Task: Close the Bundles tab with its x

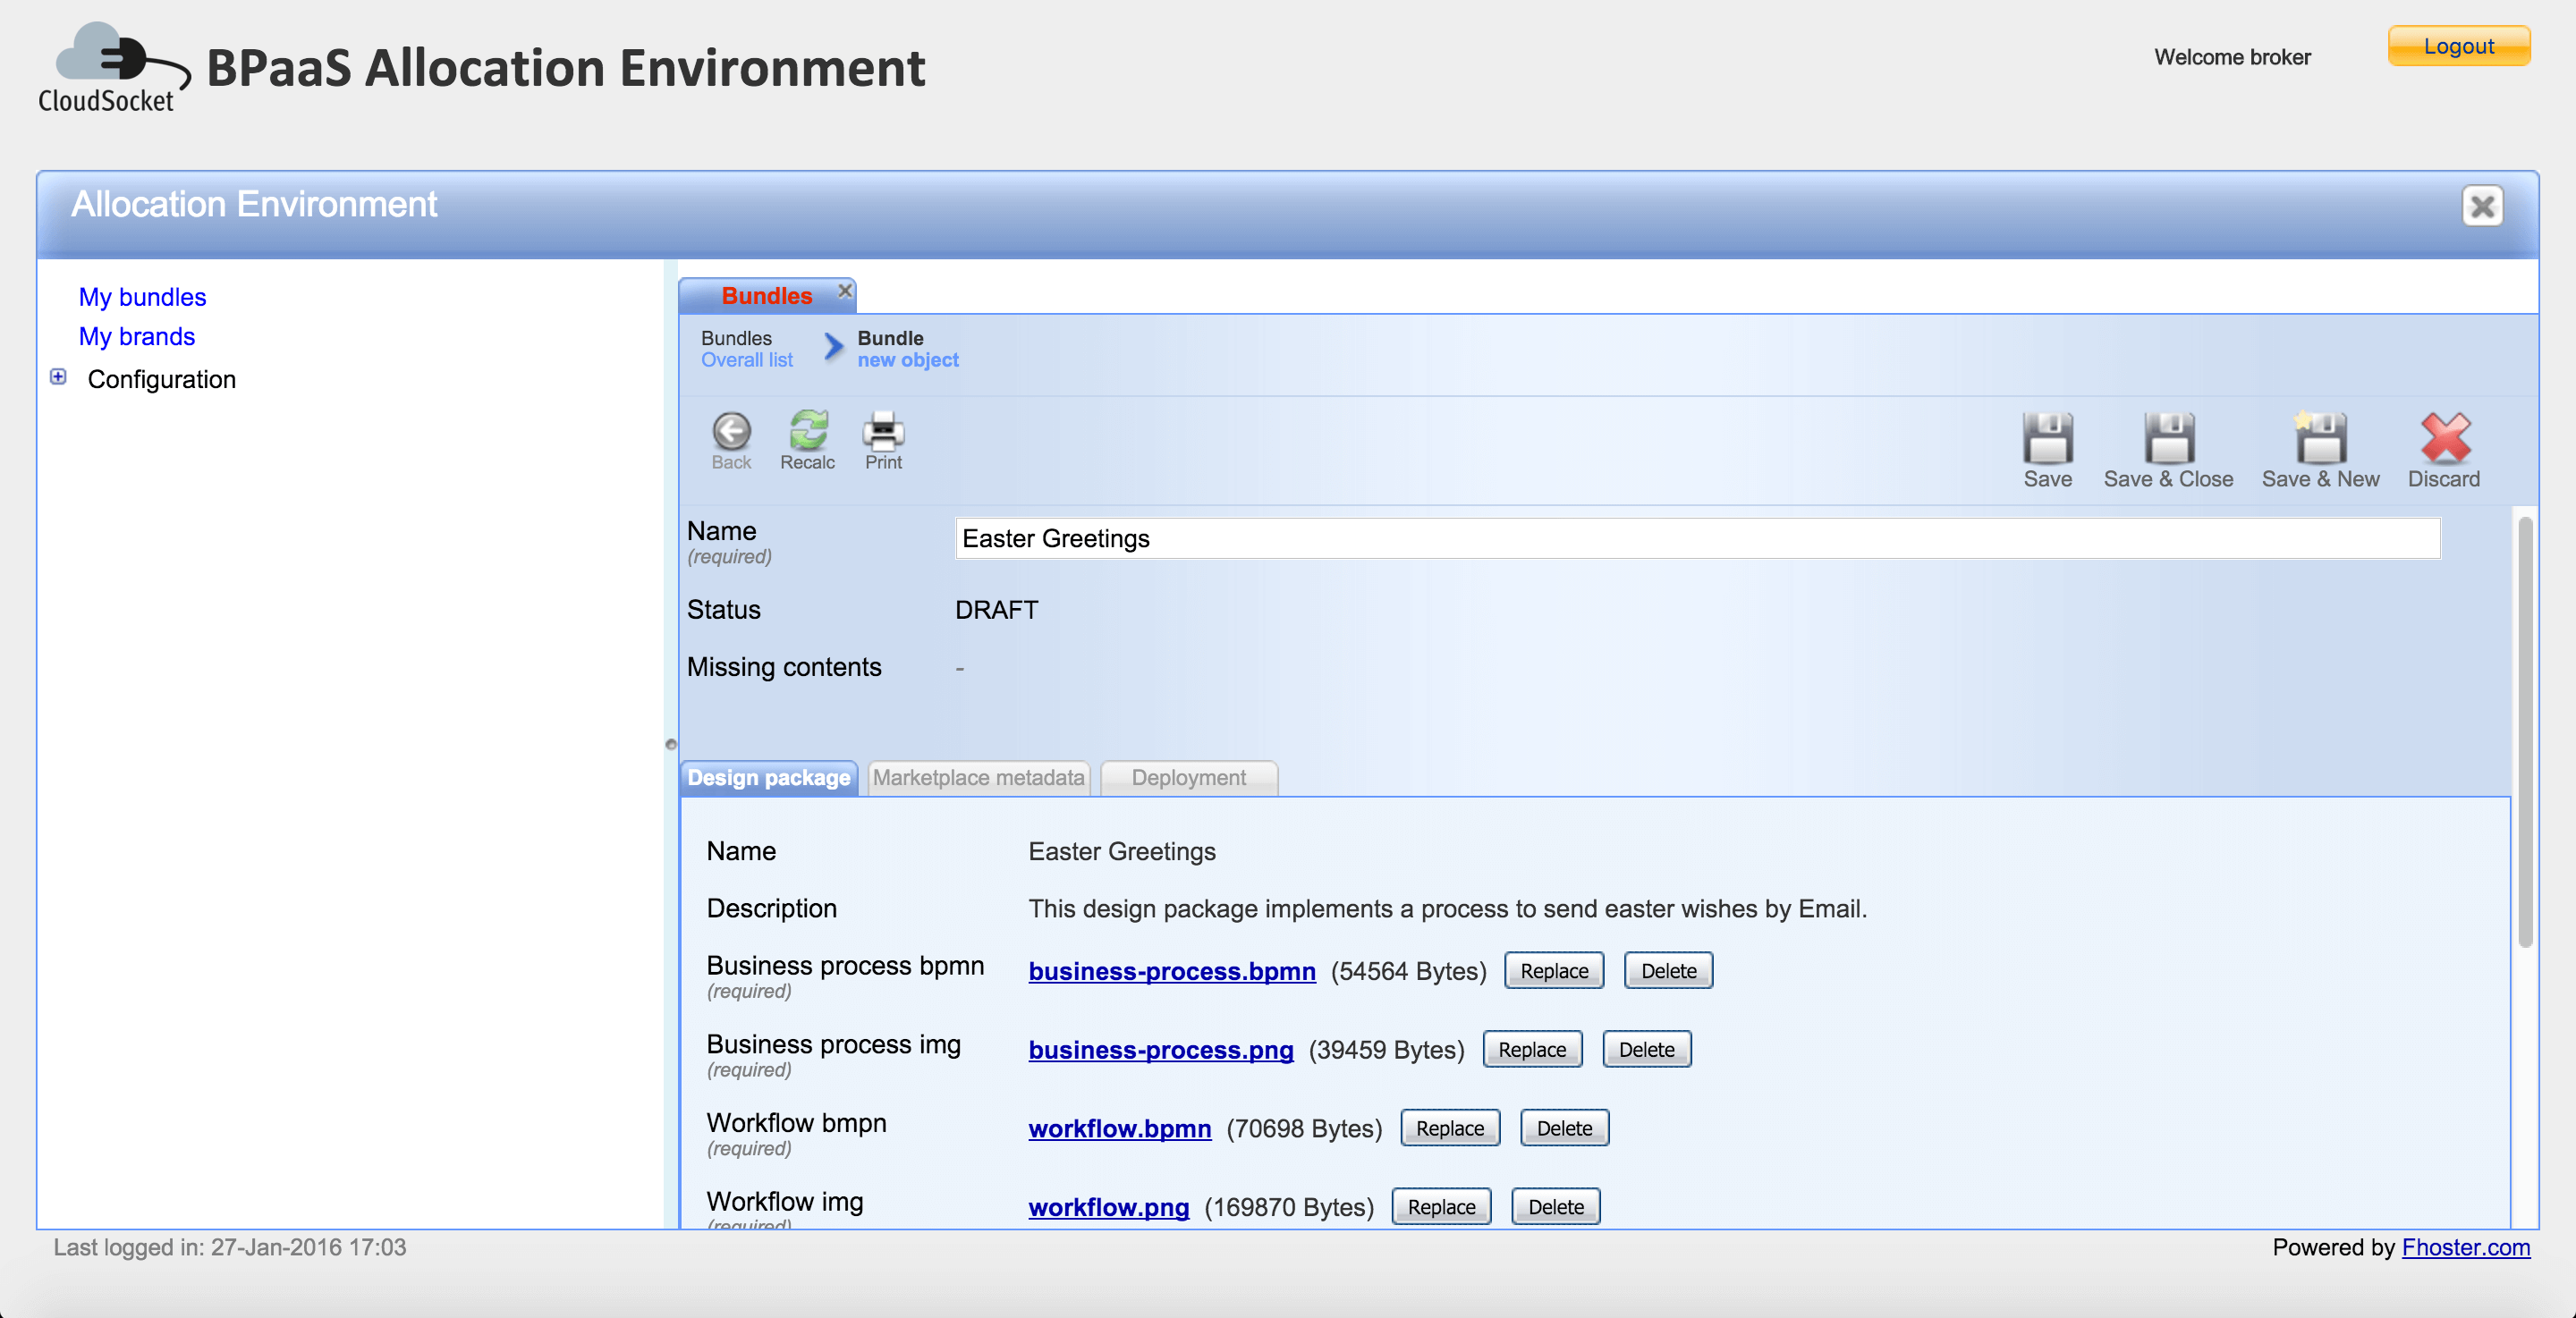Action: tap(845, 291)
